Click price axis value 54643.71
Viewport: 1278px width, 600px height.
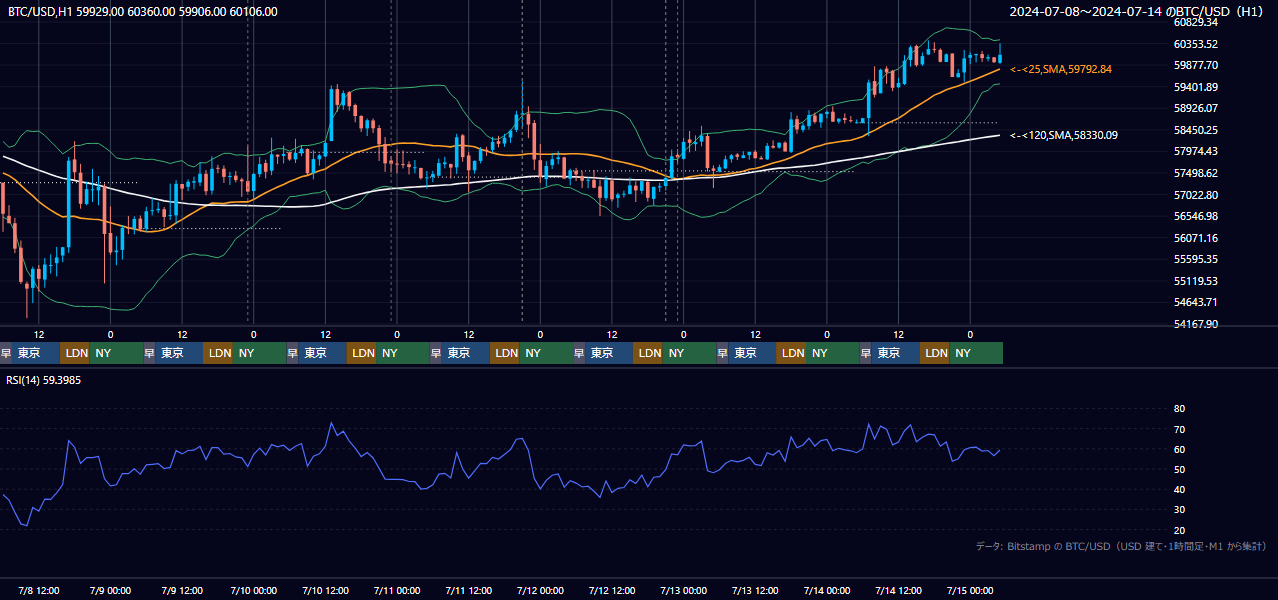[1195, 302]
